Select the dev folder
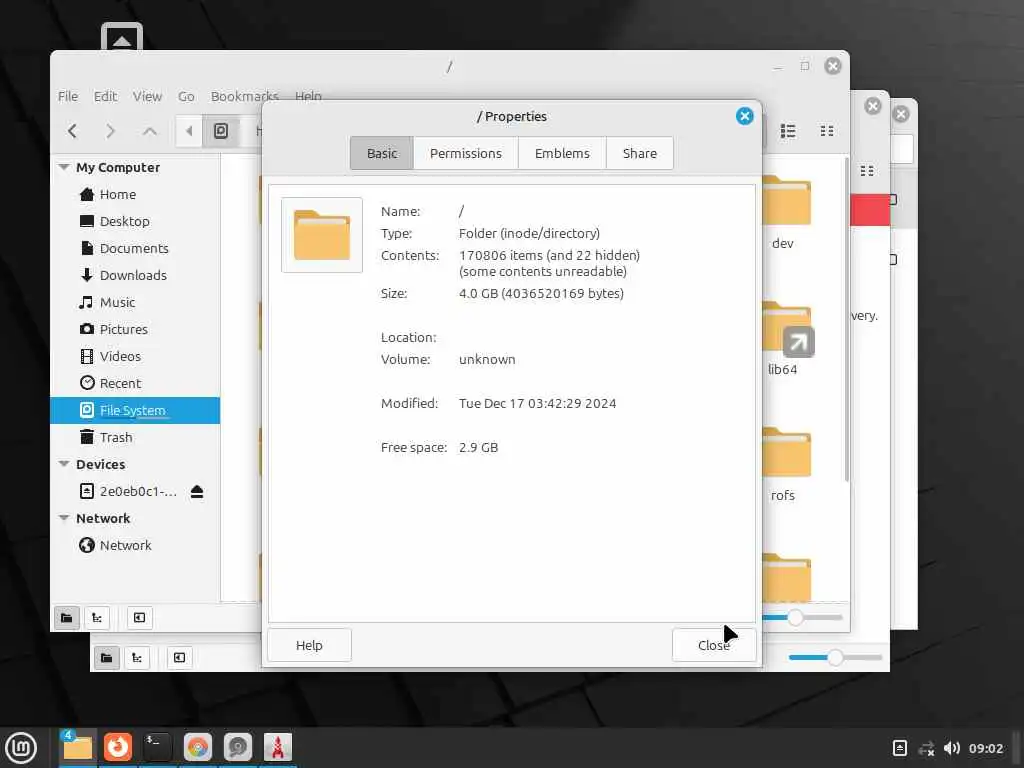The image size is (1024, 768). tap(786, 214)
